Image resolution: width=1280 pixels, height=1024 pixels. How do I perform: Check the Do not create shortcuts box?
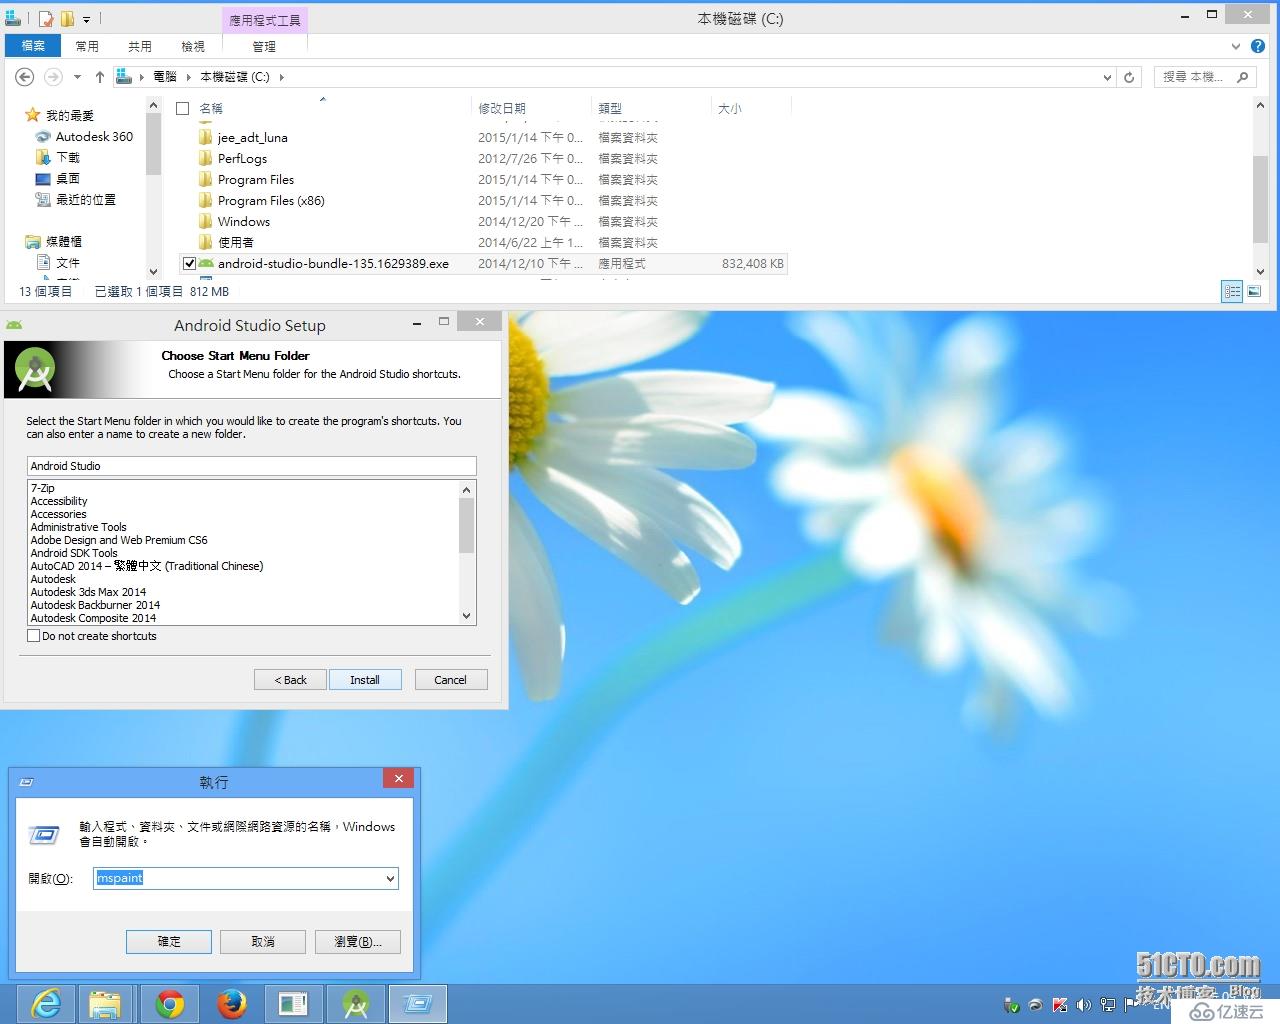click(x=34, y=636)
